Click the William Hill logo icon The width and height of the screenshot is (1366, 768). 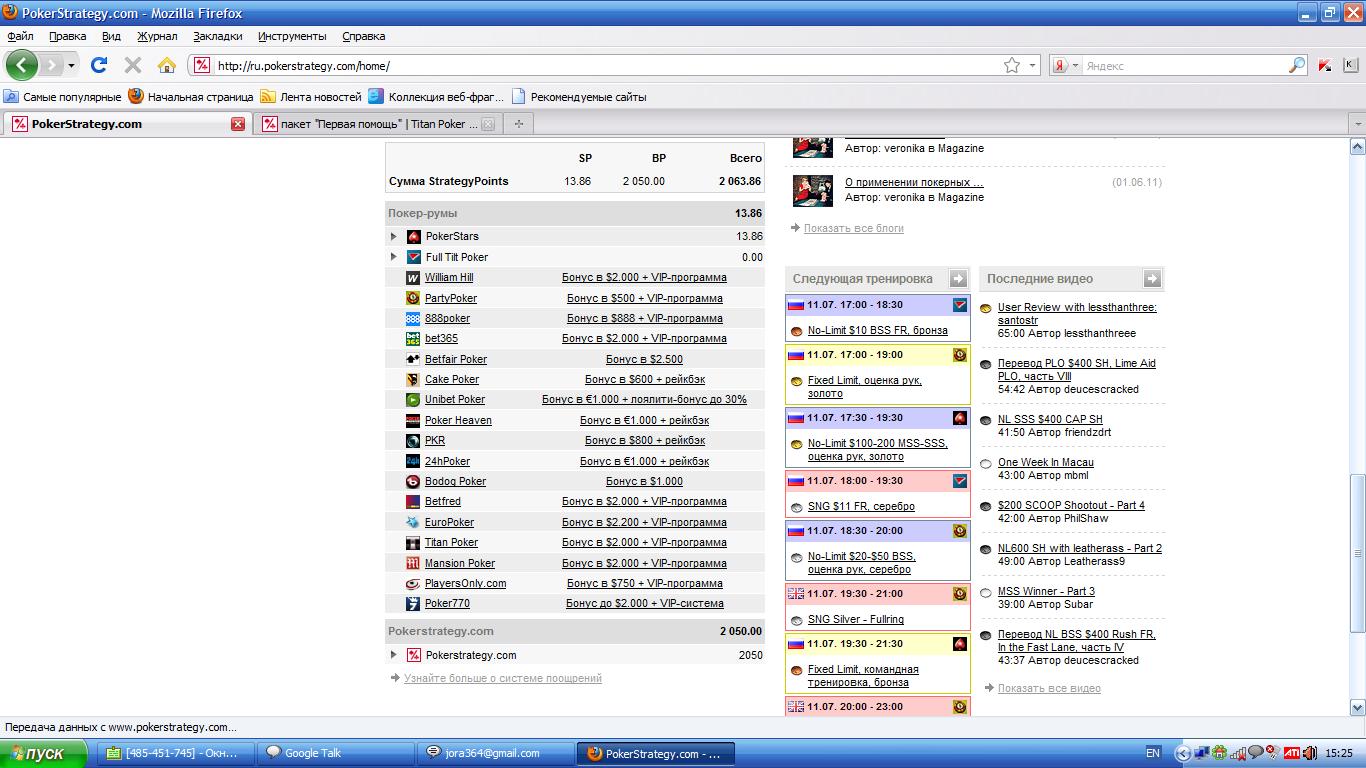[x=413, y=278]
